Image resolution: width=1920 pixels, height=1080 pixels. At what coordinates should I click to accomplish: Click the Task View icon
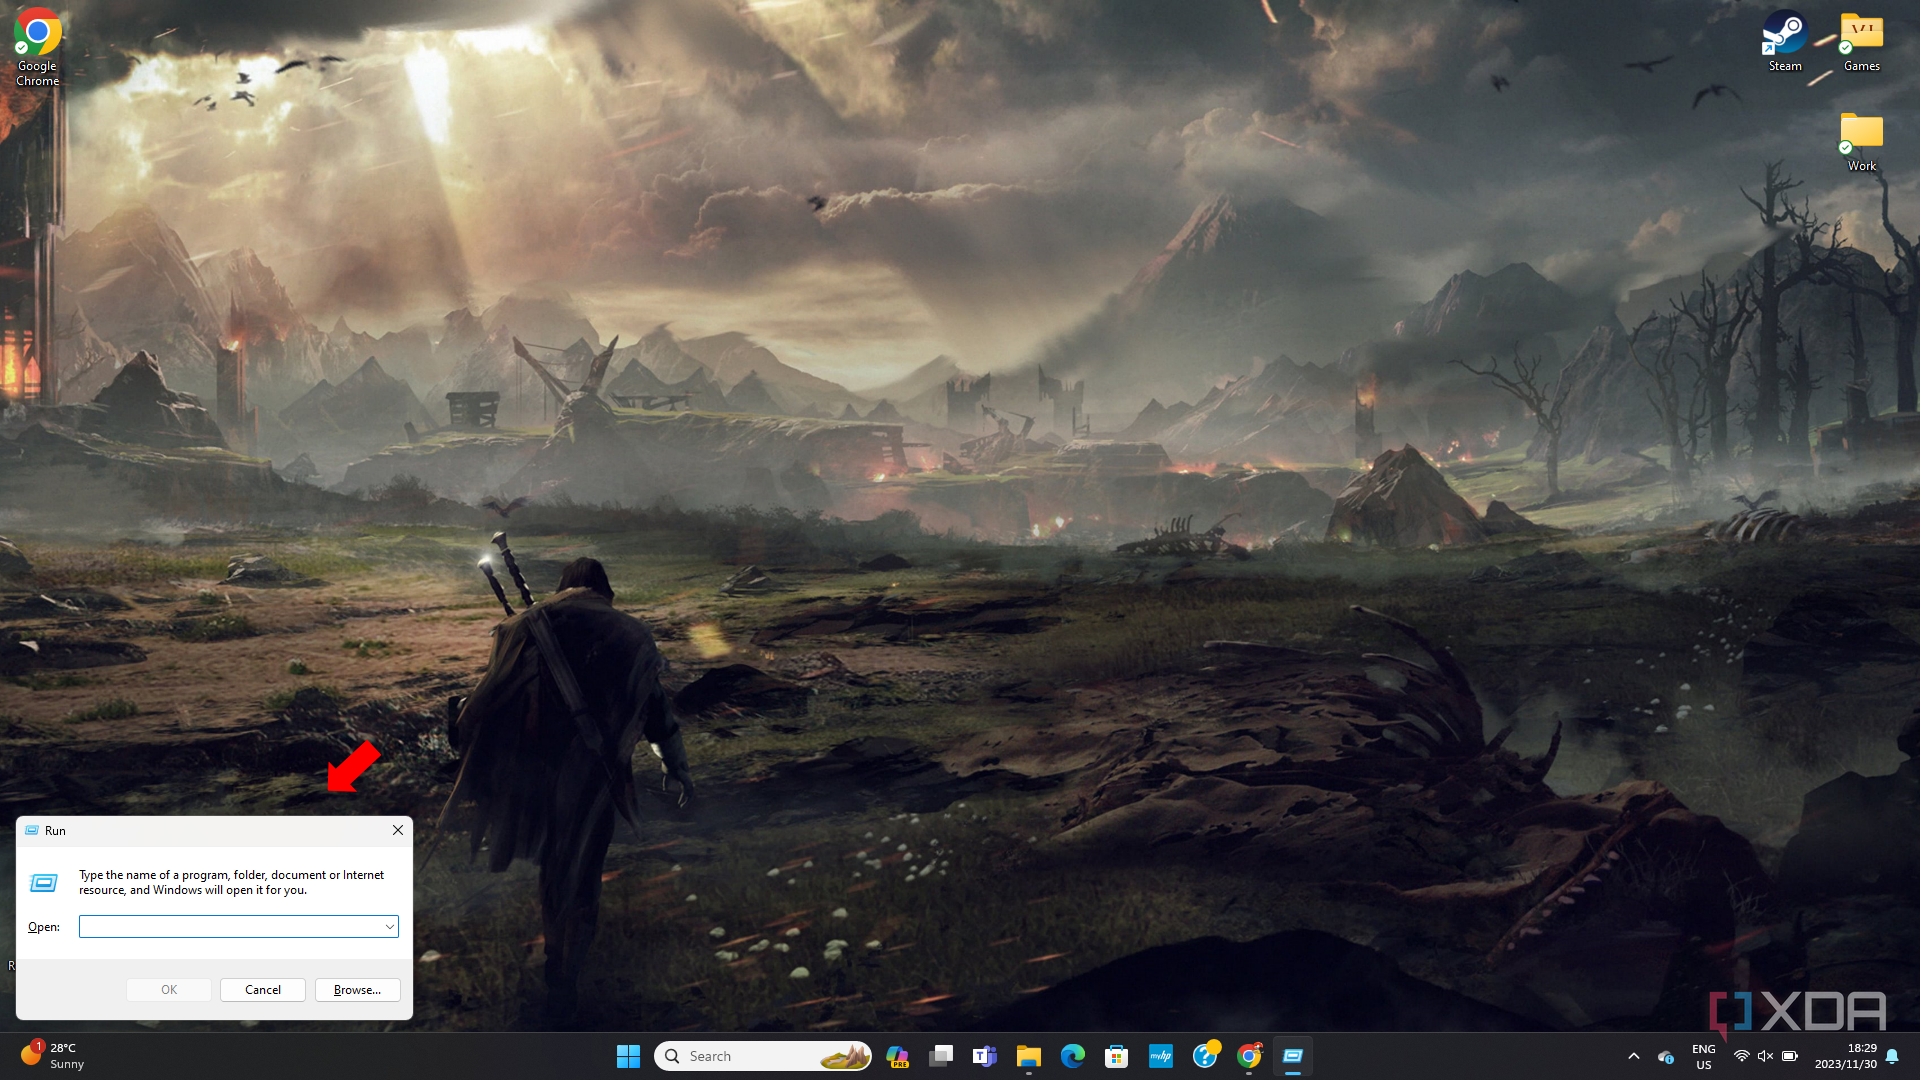[940, 1056]
